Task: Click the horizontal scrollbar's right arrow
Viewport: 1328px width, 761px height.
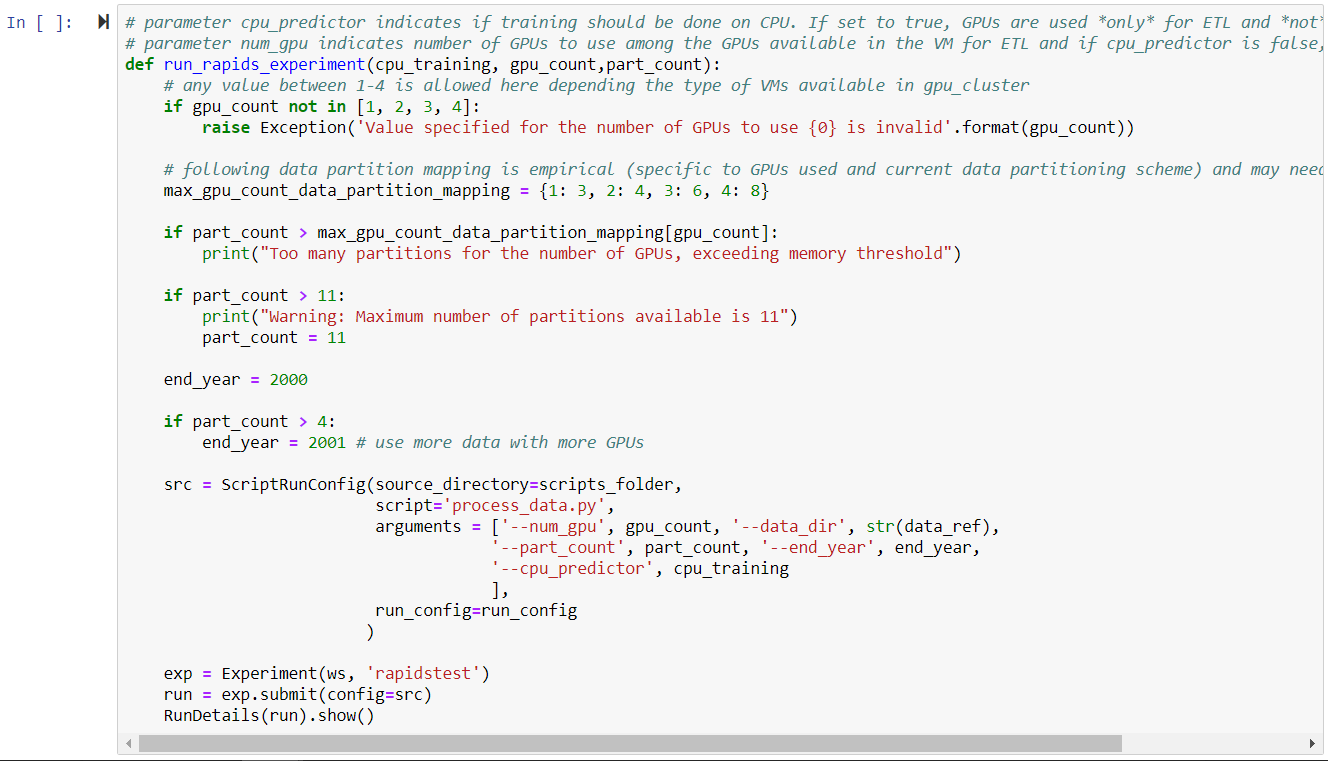Action: pos(1313,744)
